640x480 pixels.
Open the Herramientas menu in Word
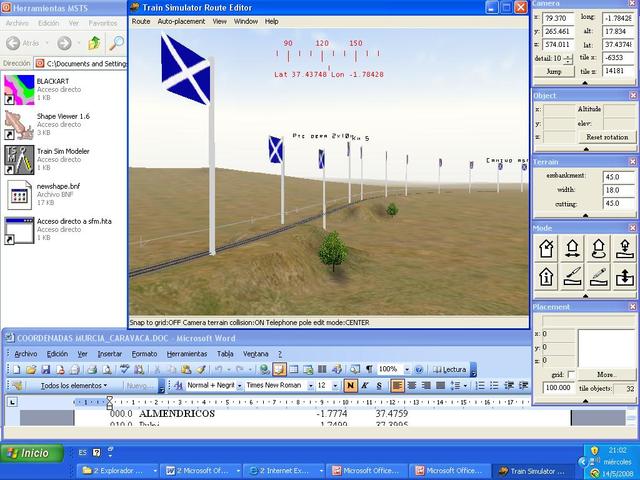[187, 353]
